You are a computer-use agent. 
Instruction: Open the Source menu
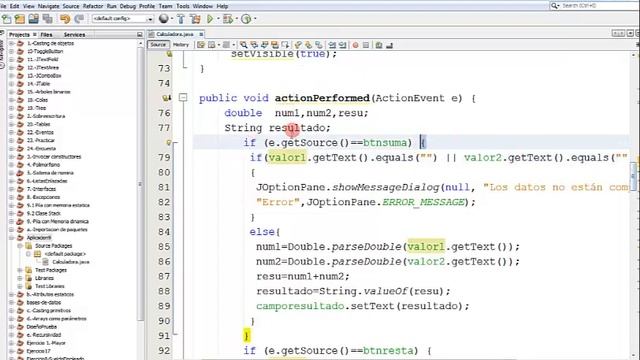71,6
